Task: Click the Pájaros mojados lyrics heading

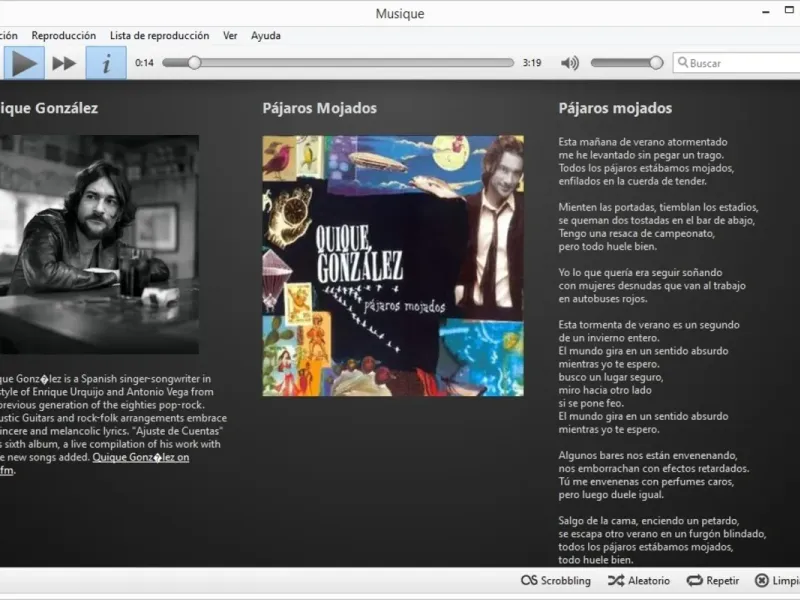Action: click(615, 108)
